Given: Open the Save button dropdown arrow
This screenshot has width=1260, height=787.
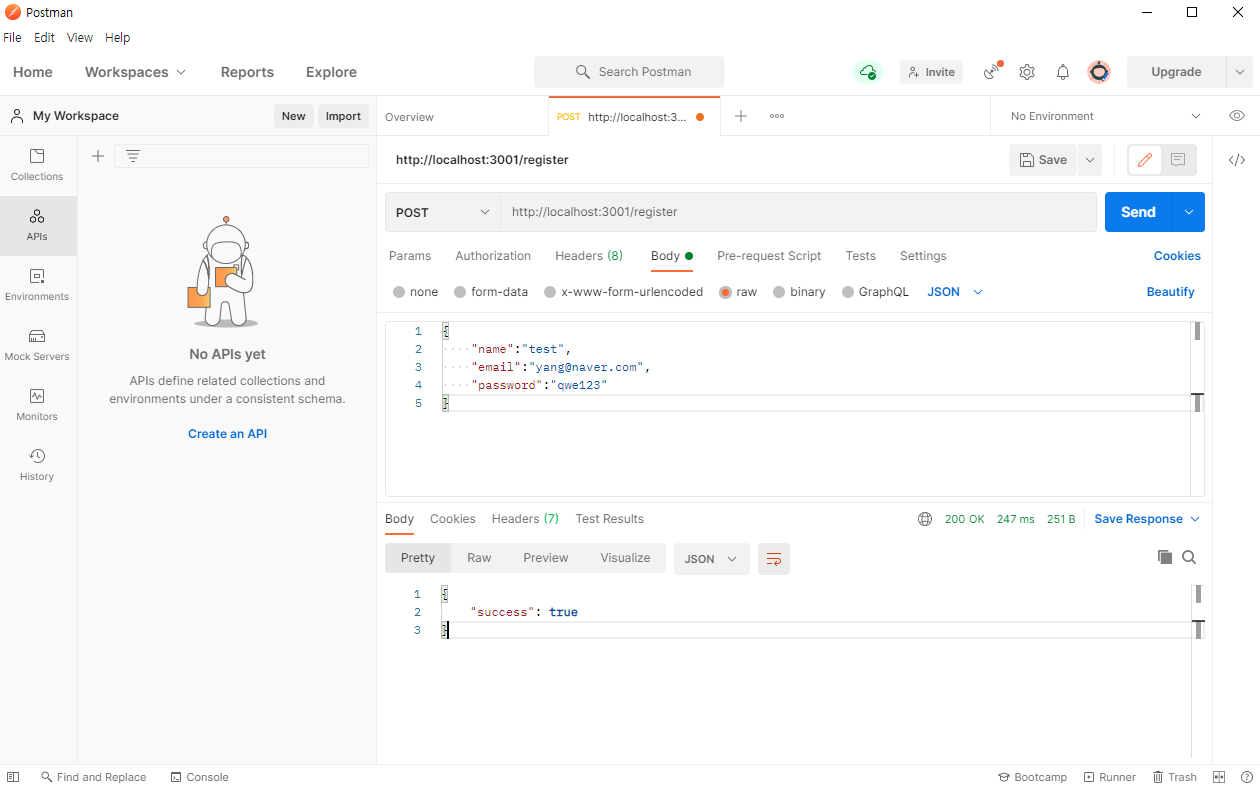Looking at the screenshot, I should [x=1089, y=160].
